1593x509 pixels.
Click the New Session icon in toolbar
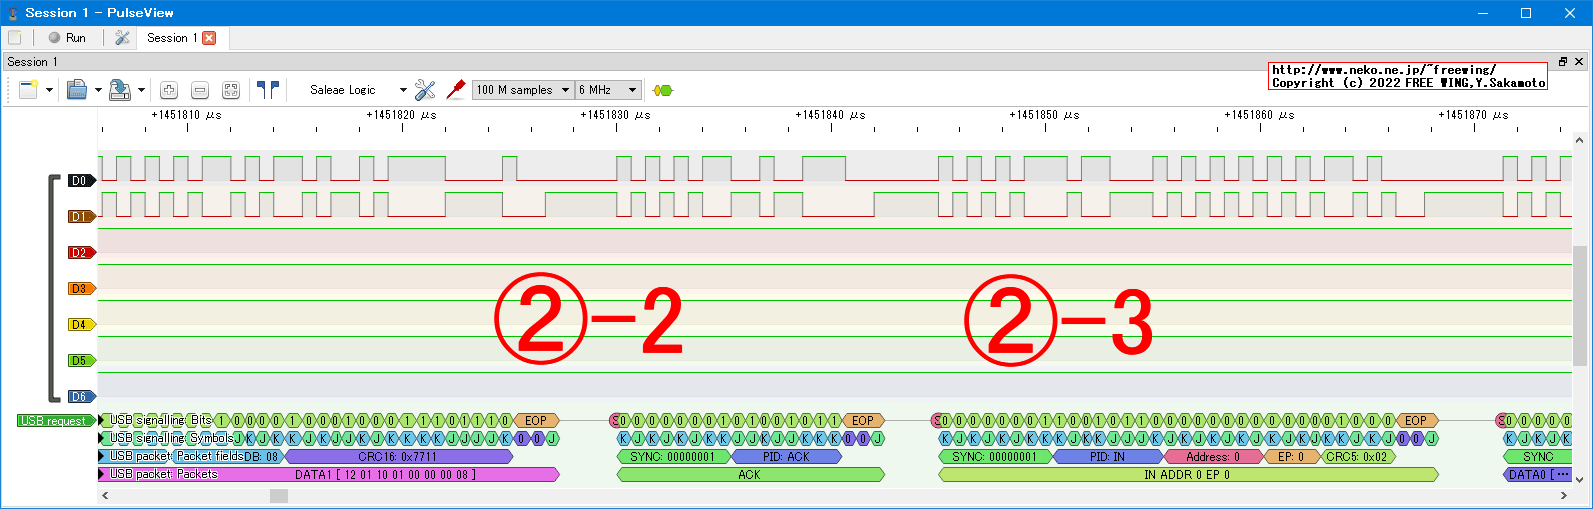coord(27,90)
